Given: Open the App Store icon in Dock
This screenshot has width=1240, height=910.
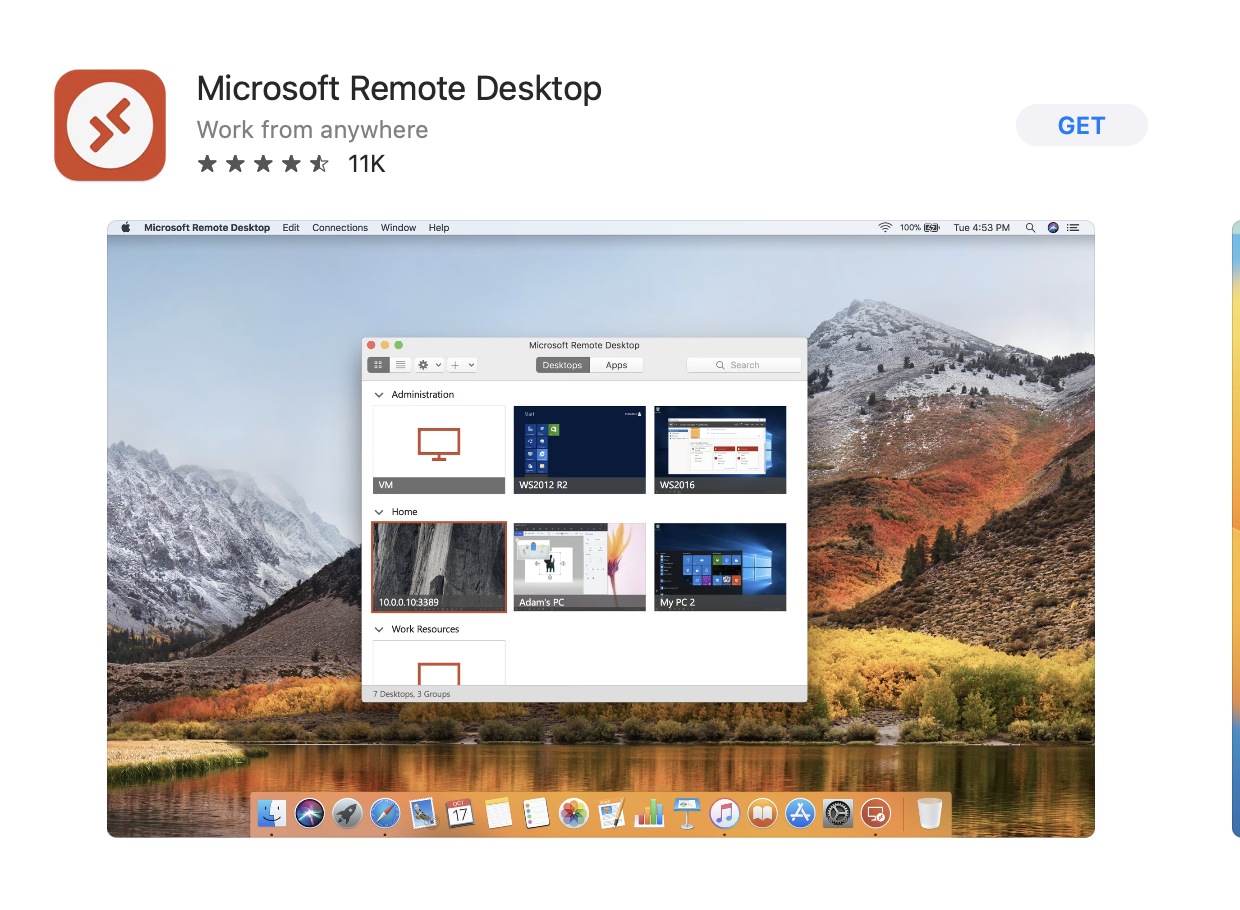Looking at the screenshot, I should pos(799,812).
